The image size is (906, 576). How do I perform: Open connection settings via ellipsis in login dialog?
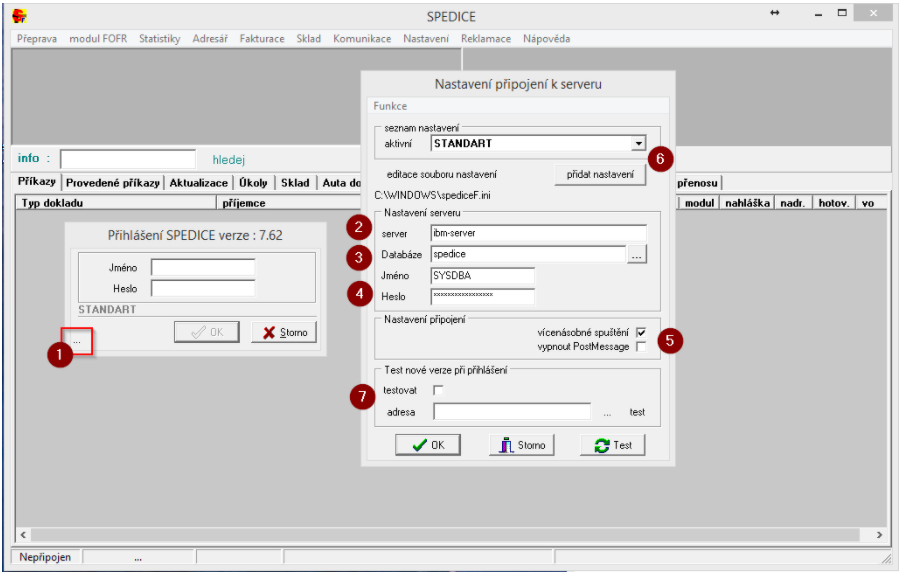tap(77, 341)
